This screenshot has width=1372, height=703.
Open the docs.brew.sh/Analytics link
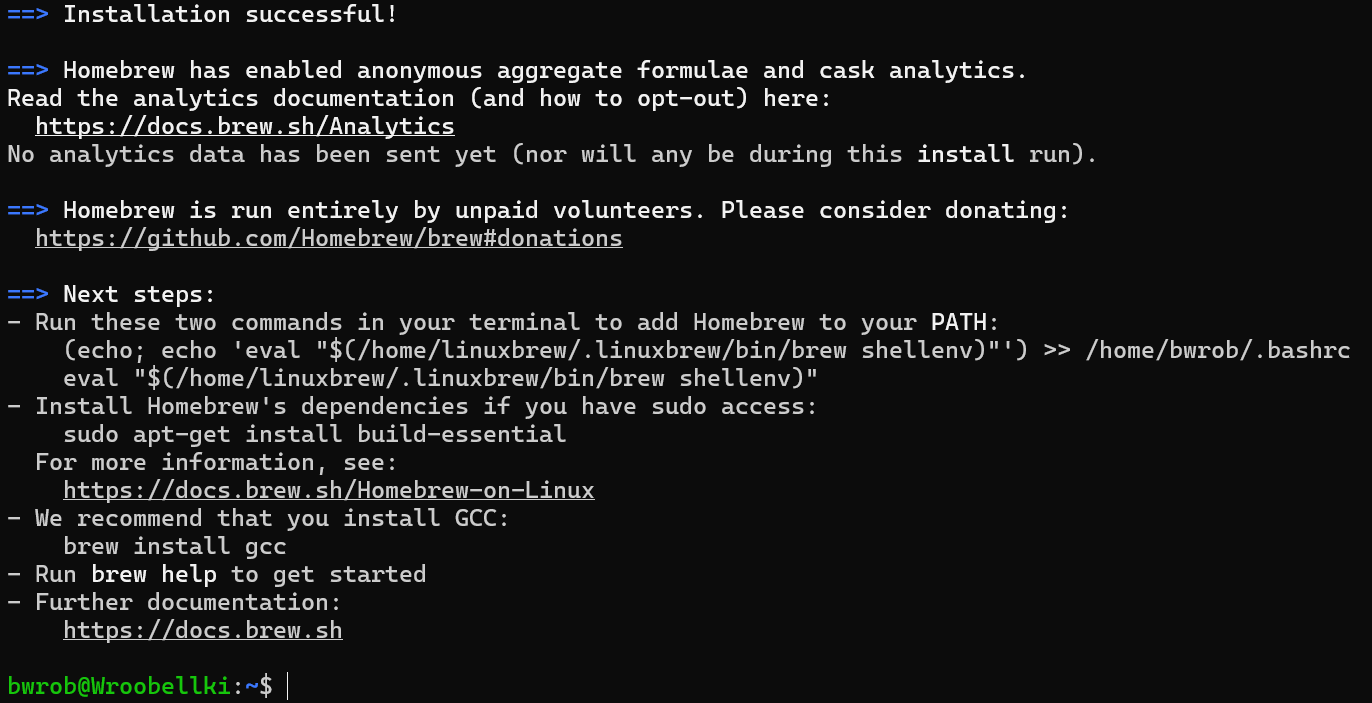coord(245,127)
